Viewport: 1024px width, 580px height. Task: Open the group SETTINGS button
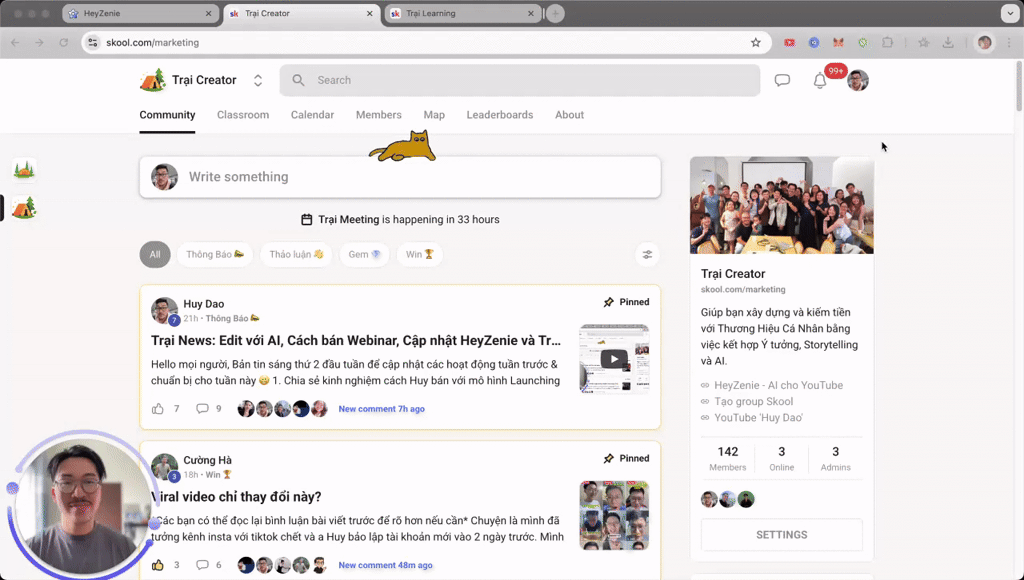tap(782, 535)
